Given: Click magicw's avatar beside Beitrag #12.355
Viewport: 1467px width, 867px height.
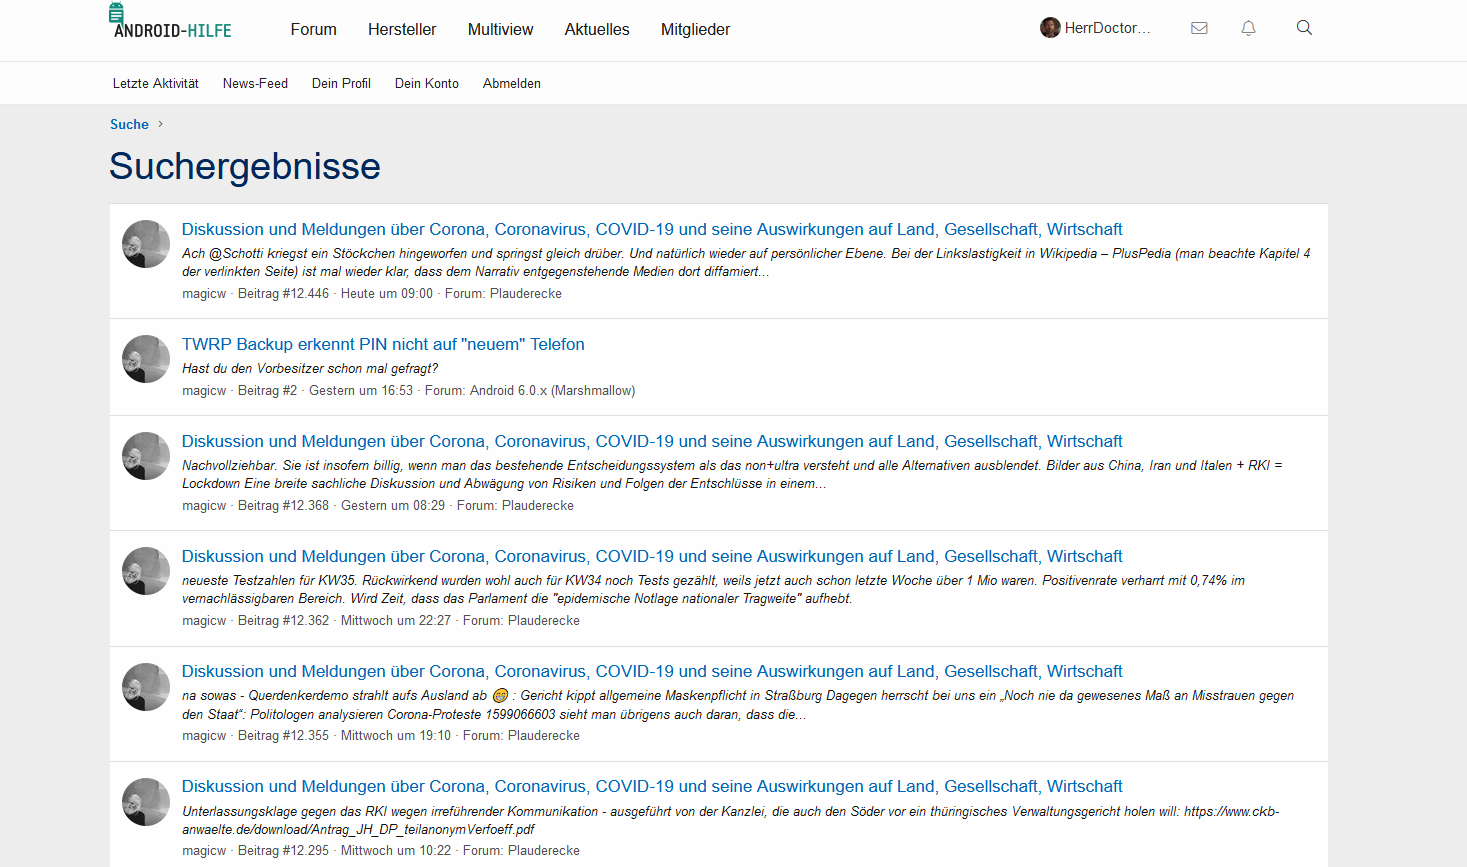Looking at the screenshot, I should pos(146,687).
